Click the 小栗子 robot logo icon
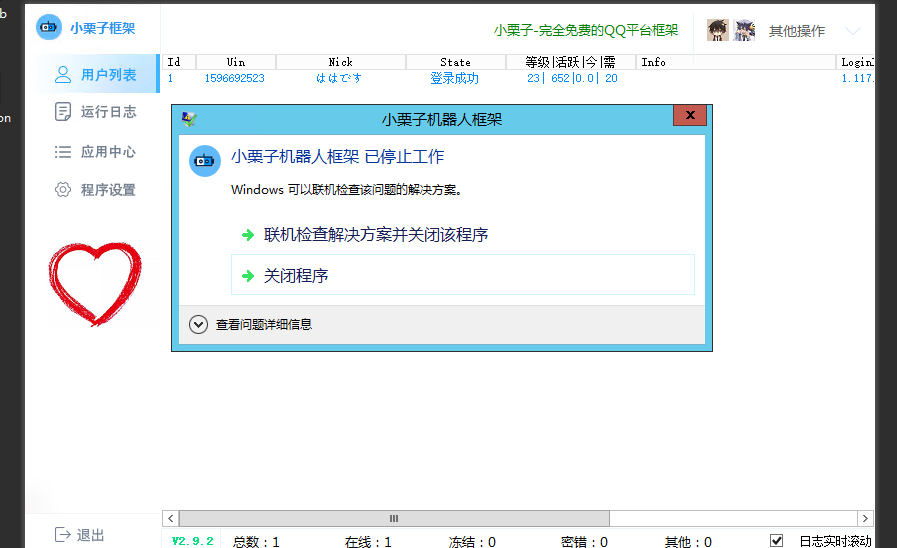 [48, 28]
